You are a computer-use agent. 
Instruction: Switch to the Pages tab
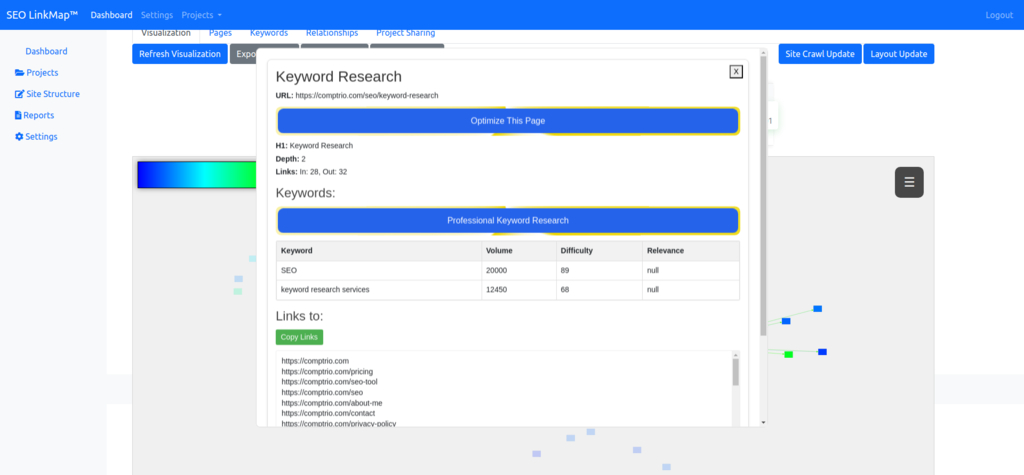[220, 33]
